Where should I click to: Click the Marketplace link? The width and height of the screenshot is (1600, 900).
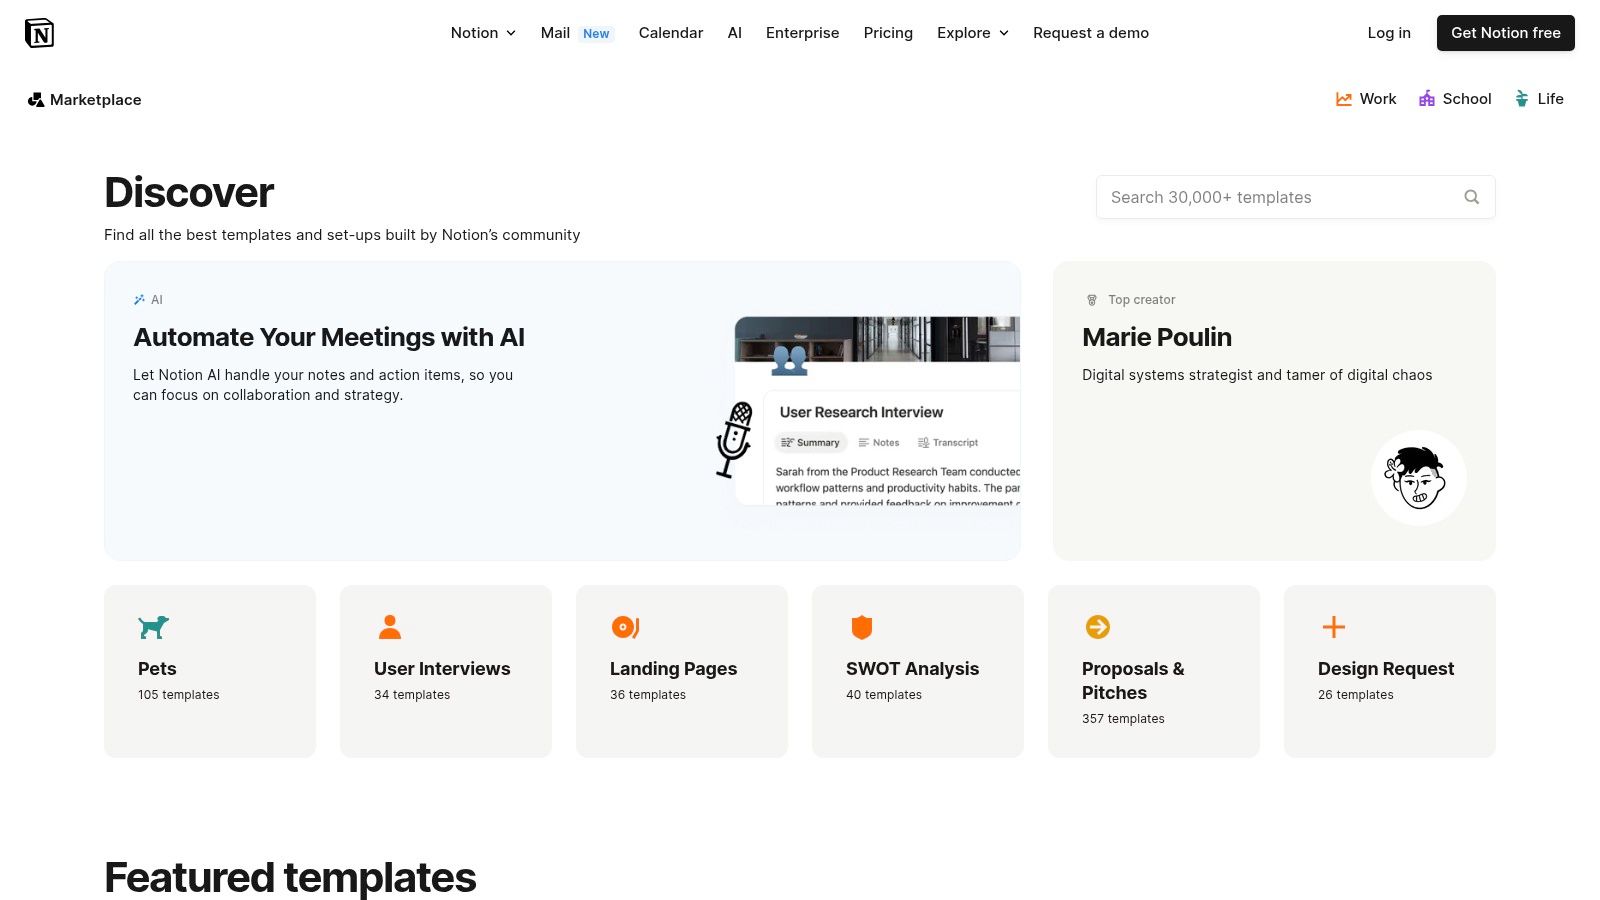click(x=85, y=100)
